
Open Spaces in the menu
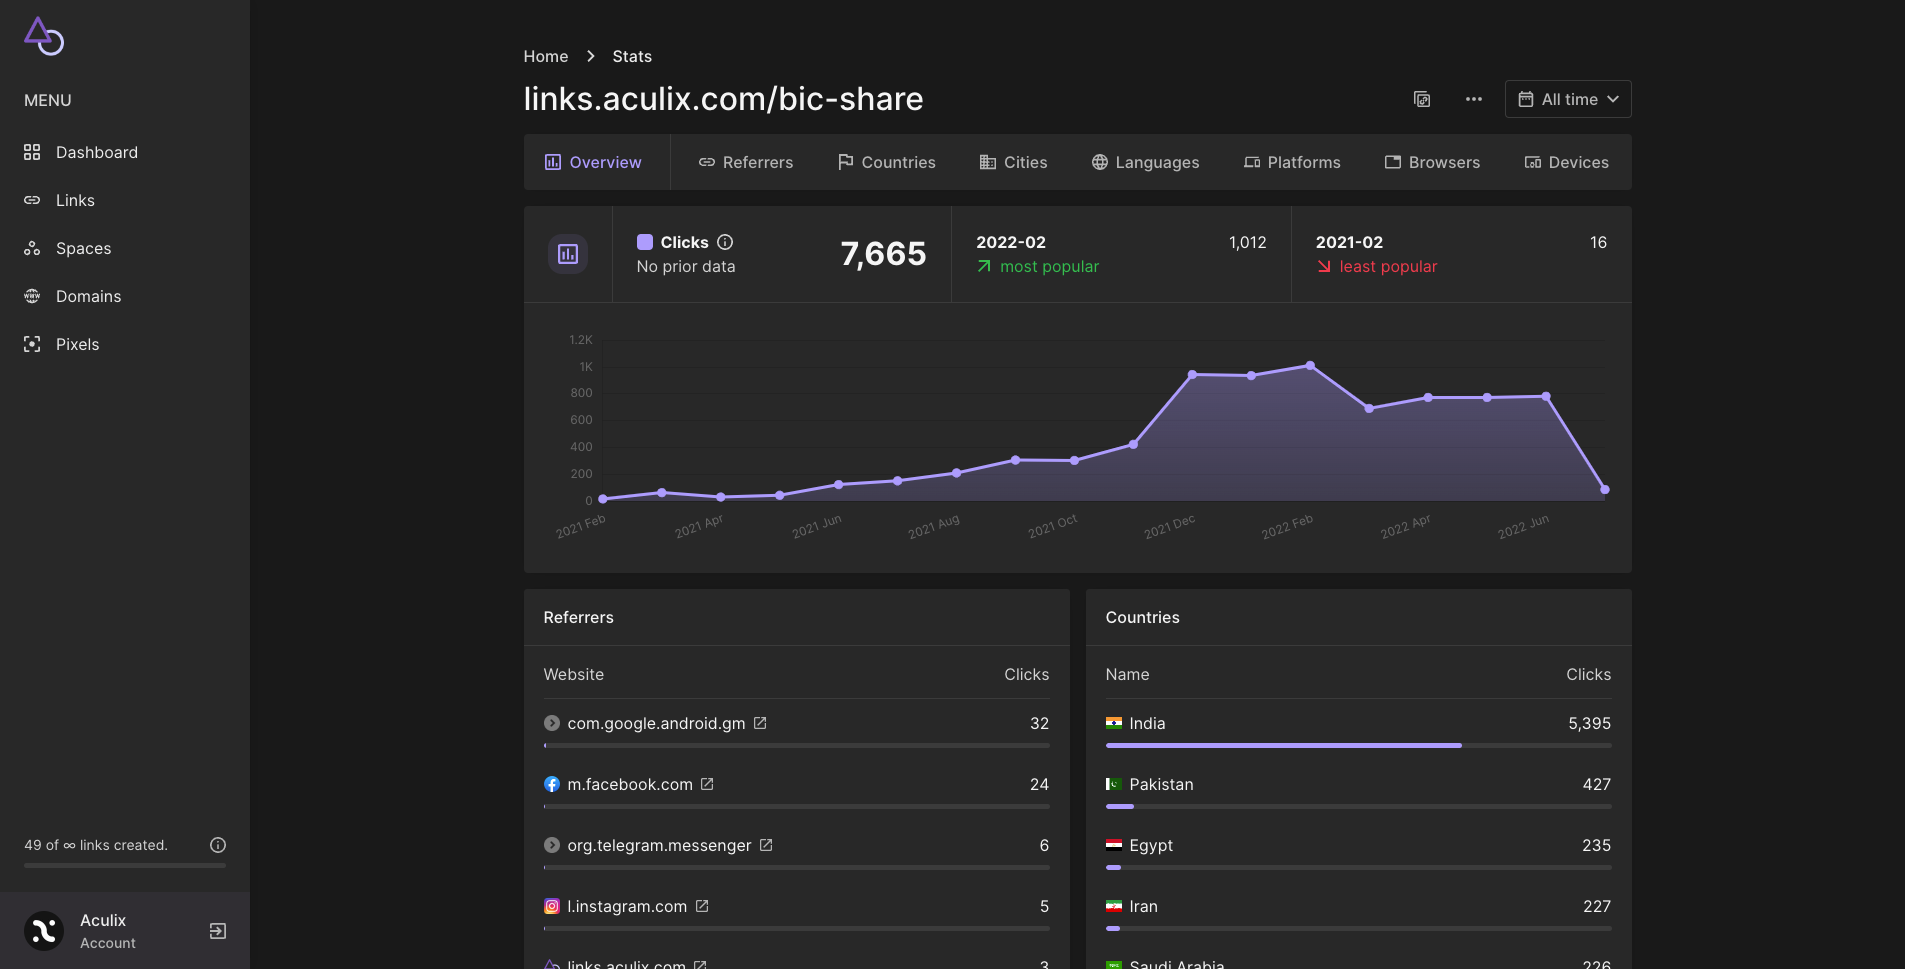pyautogui.click(x=83, y=248)
